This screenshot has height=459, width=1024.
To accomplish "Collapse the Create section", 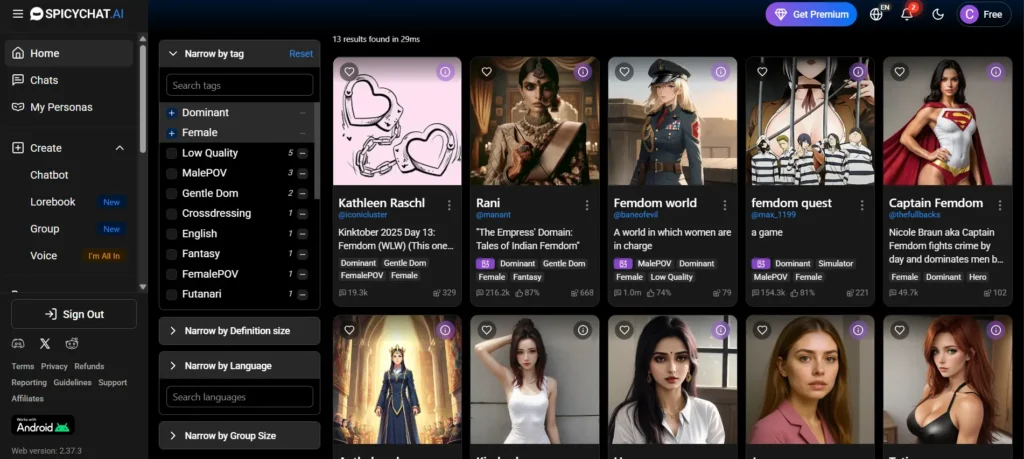I will point(120,148).
